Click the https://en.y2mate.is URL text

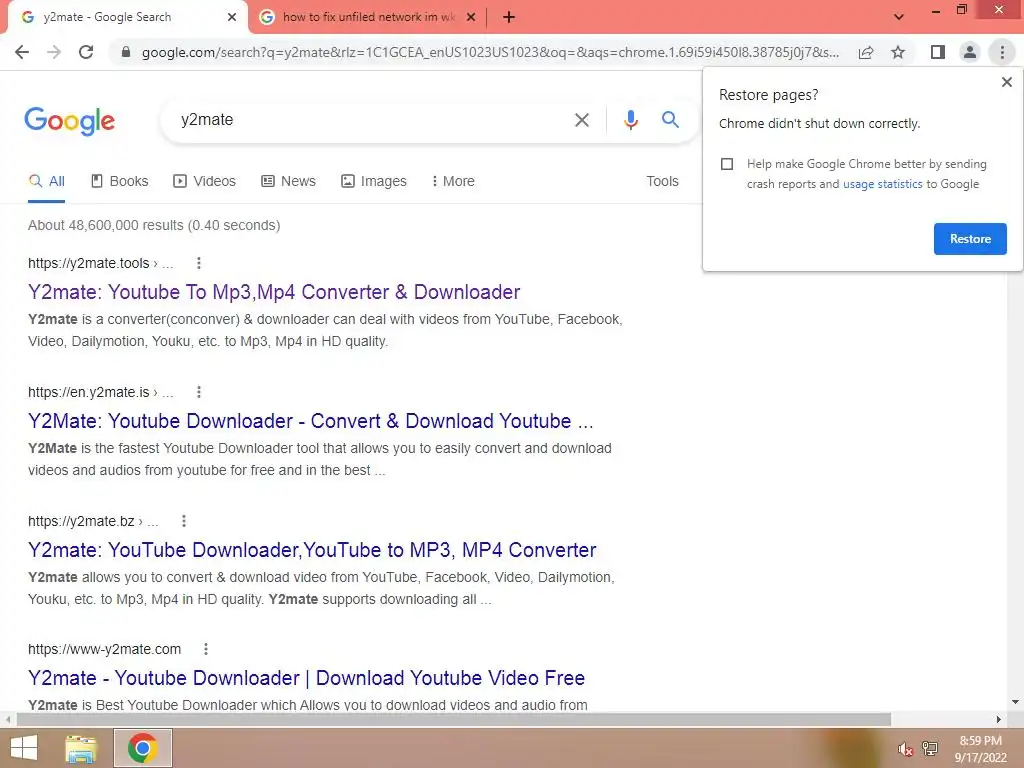pos(89,392)
